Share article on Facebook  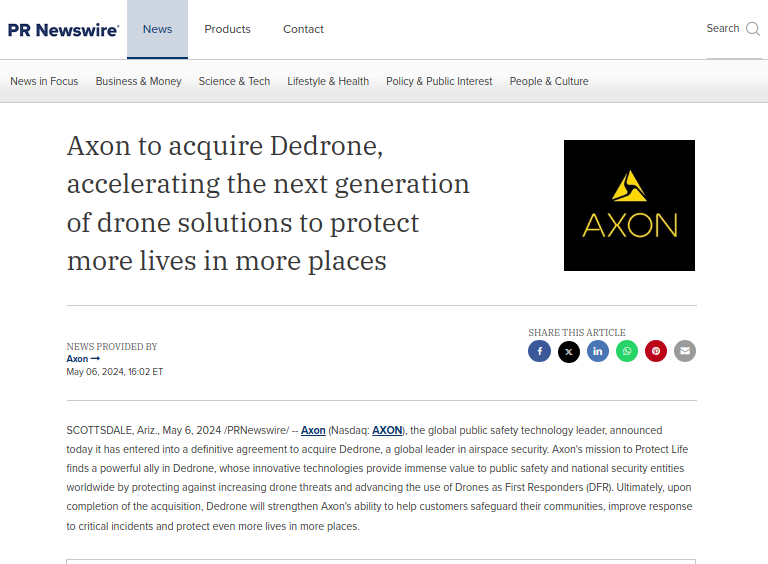coord(539,351)
